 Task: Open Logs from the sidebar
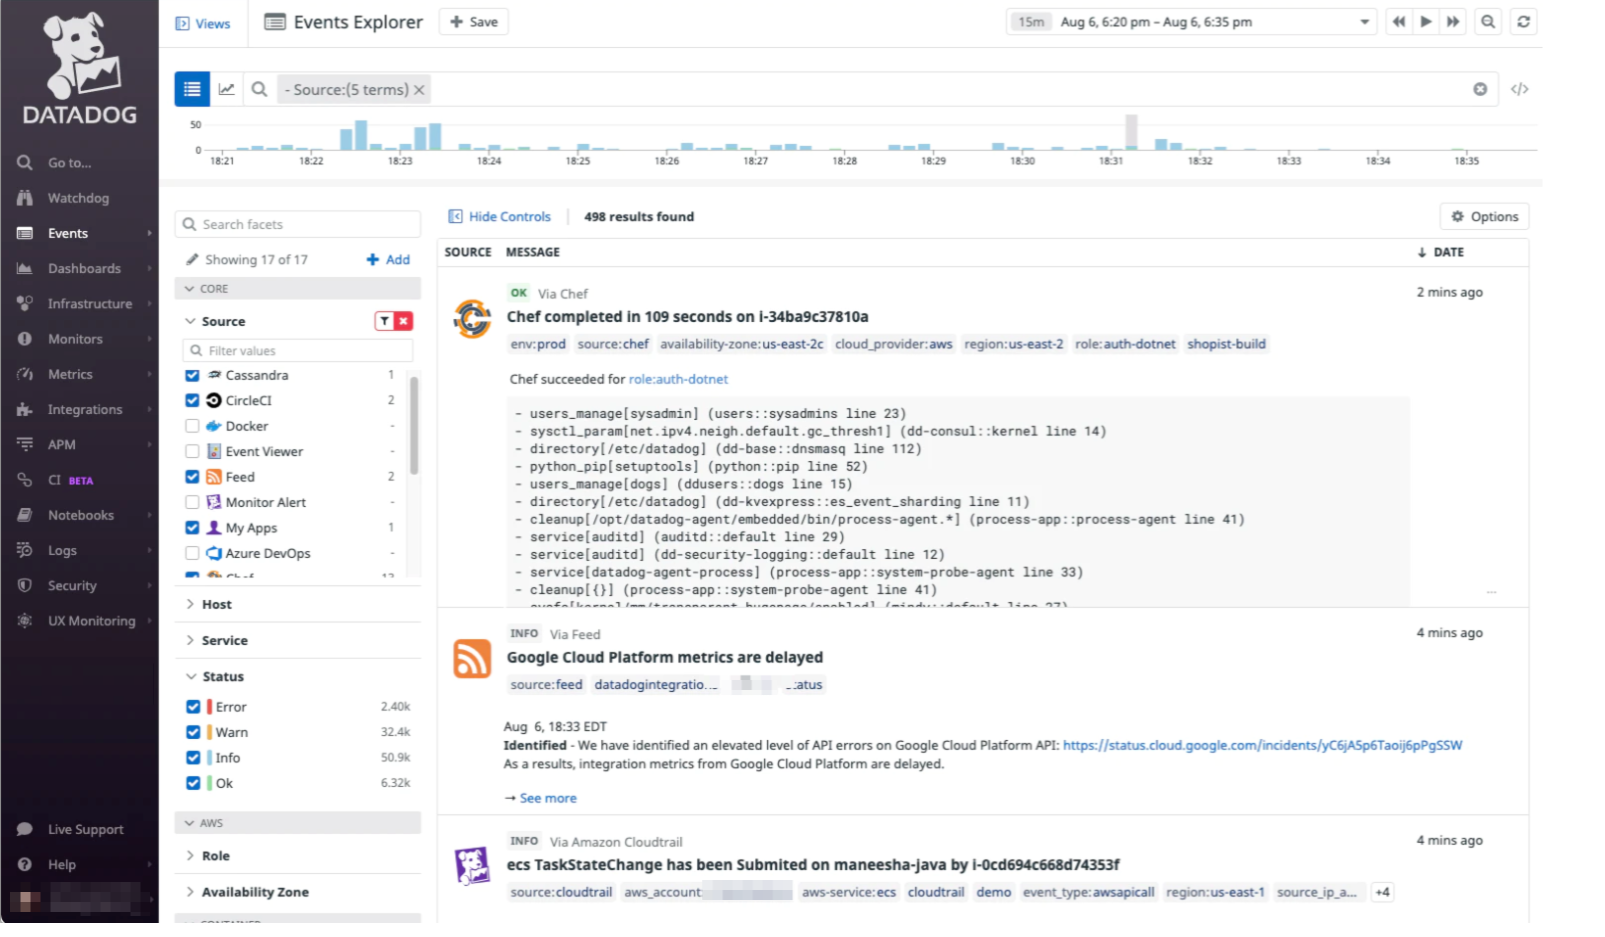[62, 550]
